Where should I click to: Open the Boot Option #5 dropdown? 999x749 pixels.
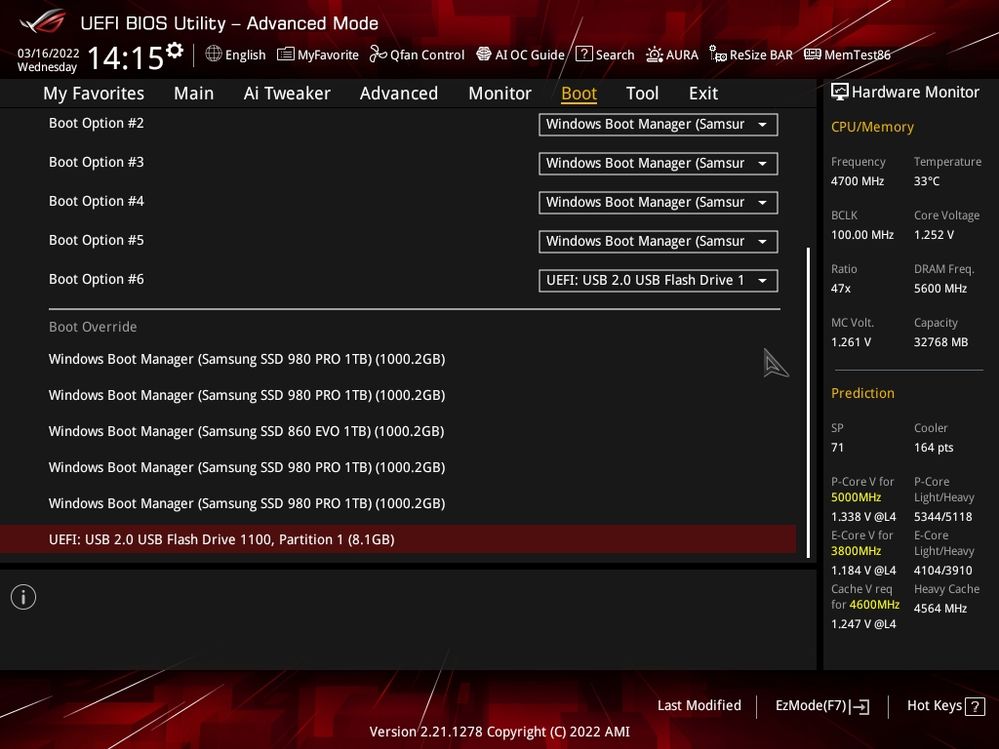point(658,241)
